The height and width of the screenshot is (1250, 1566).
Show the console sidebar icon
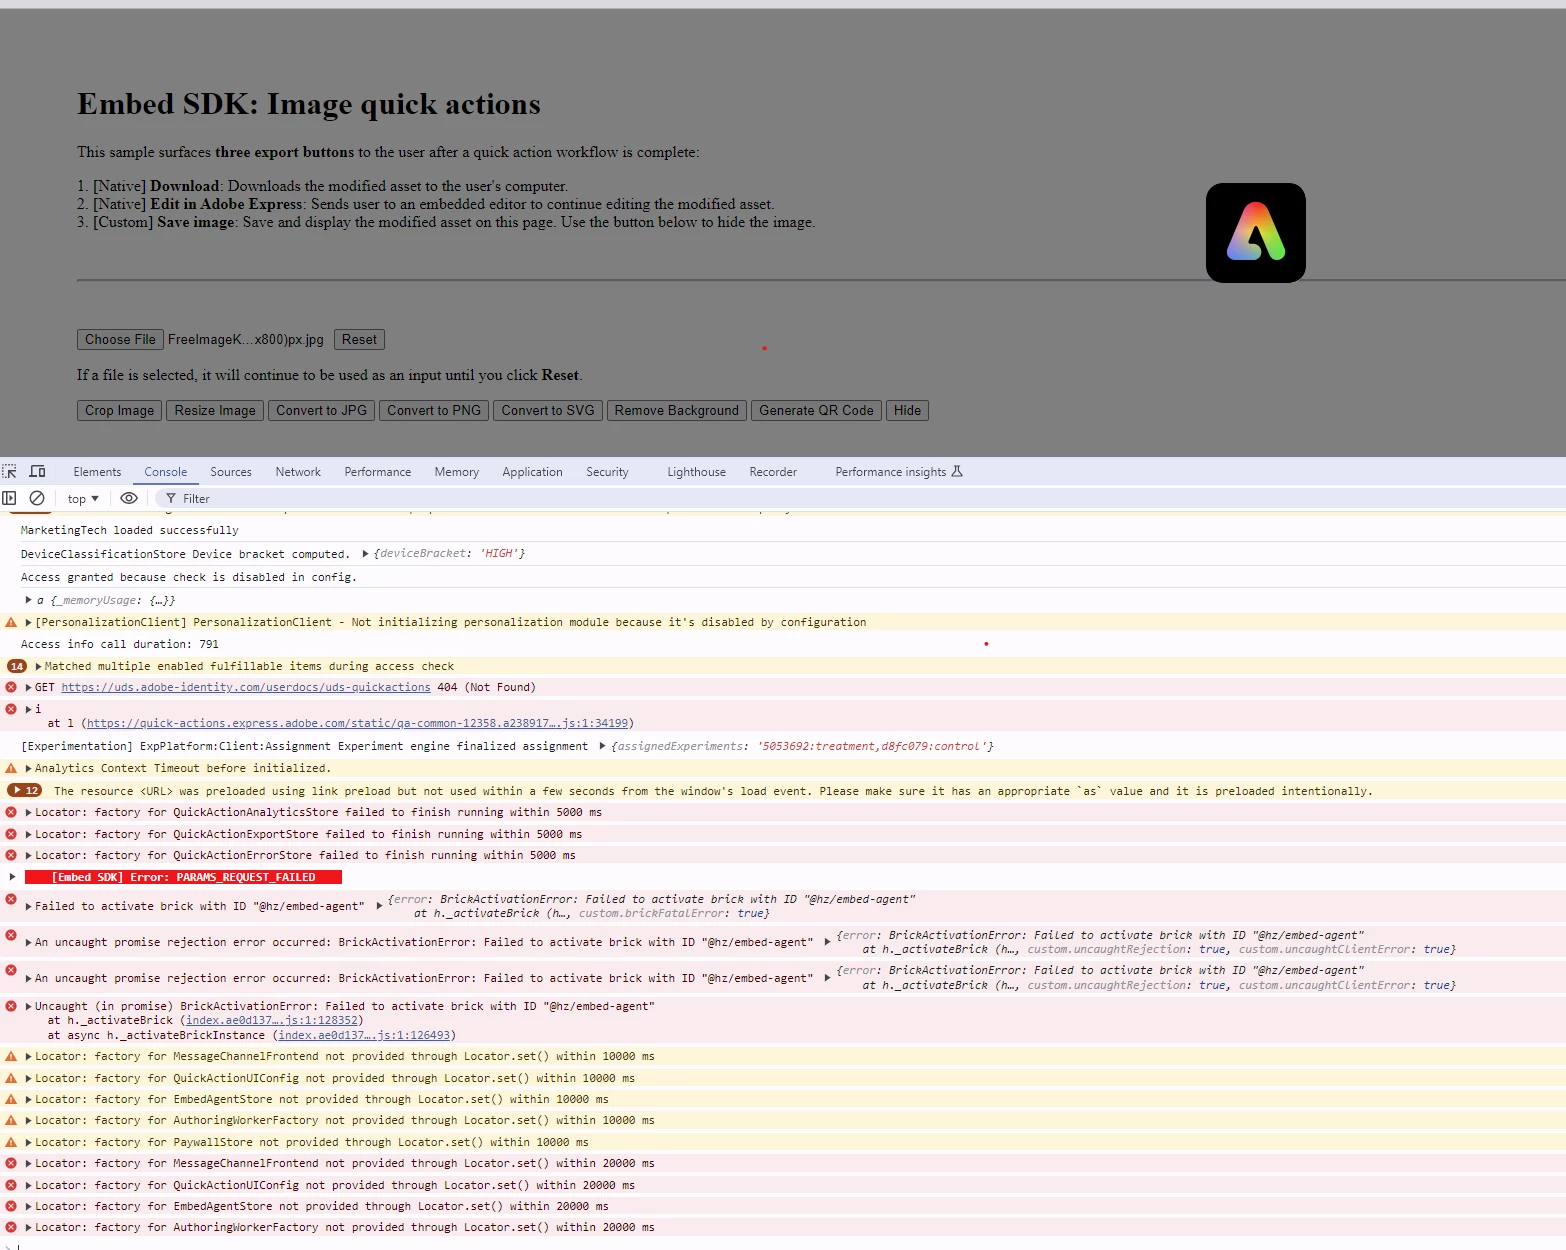pyautogui.click(x=9, y=498)
